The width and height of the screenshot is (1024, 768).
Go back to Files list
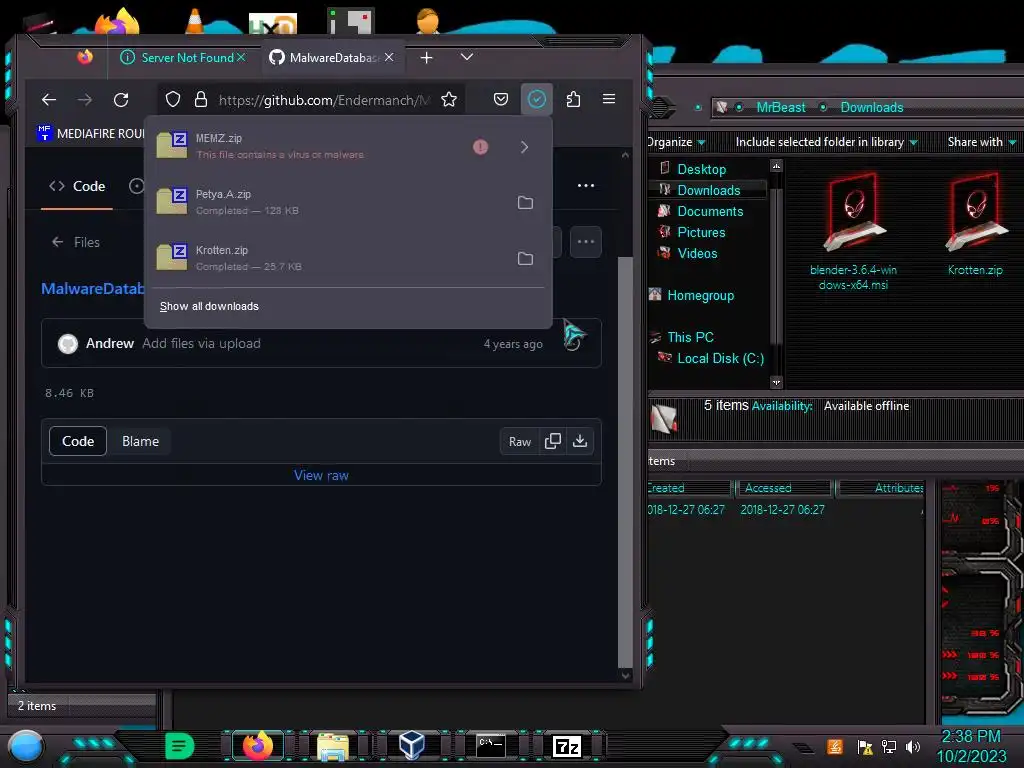point(76,242)
